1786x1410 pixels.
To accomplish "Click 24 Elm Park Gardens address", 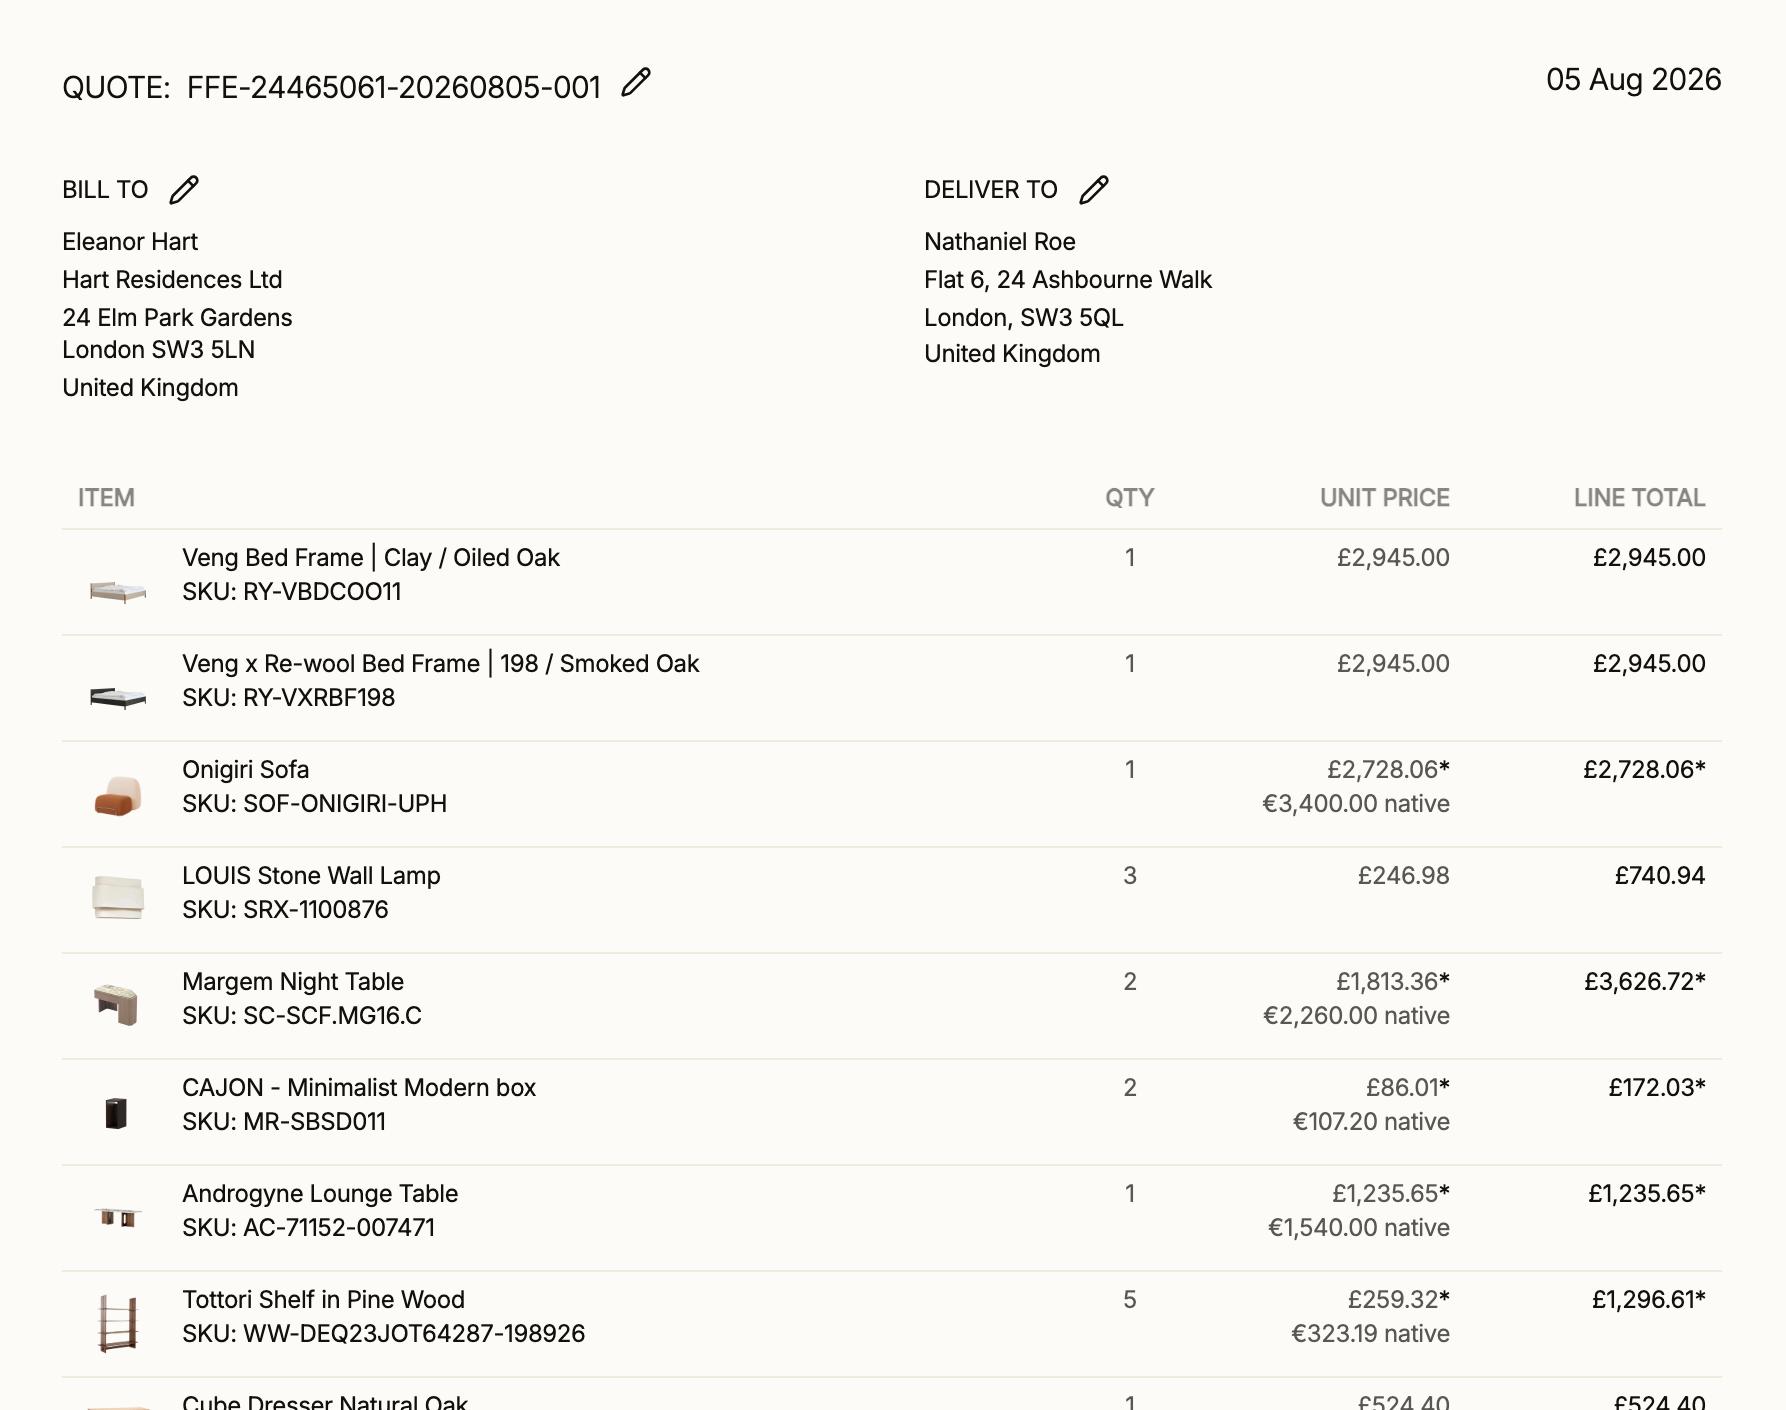I will tap(177, 318).
